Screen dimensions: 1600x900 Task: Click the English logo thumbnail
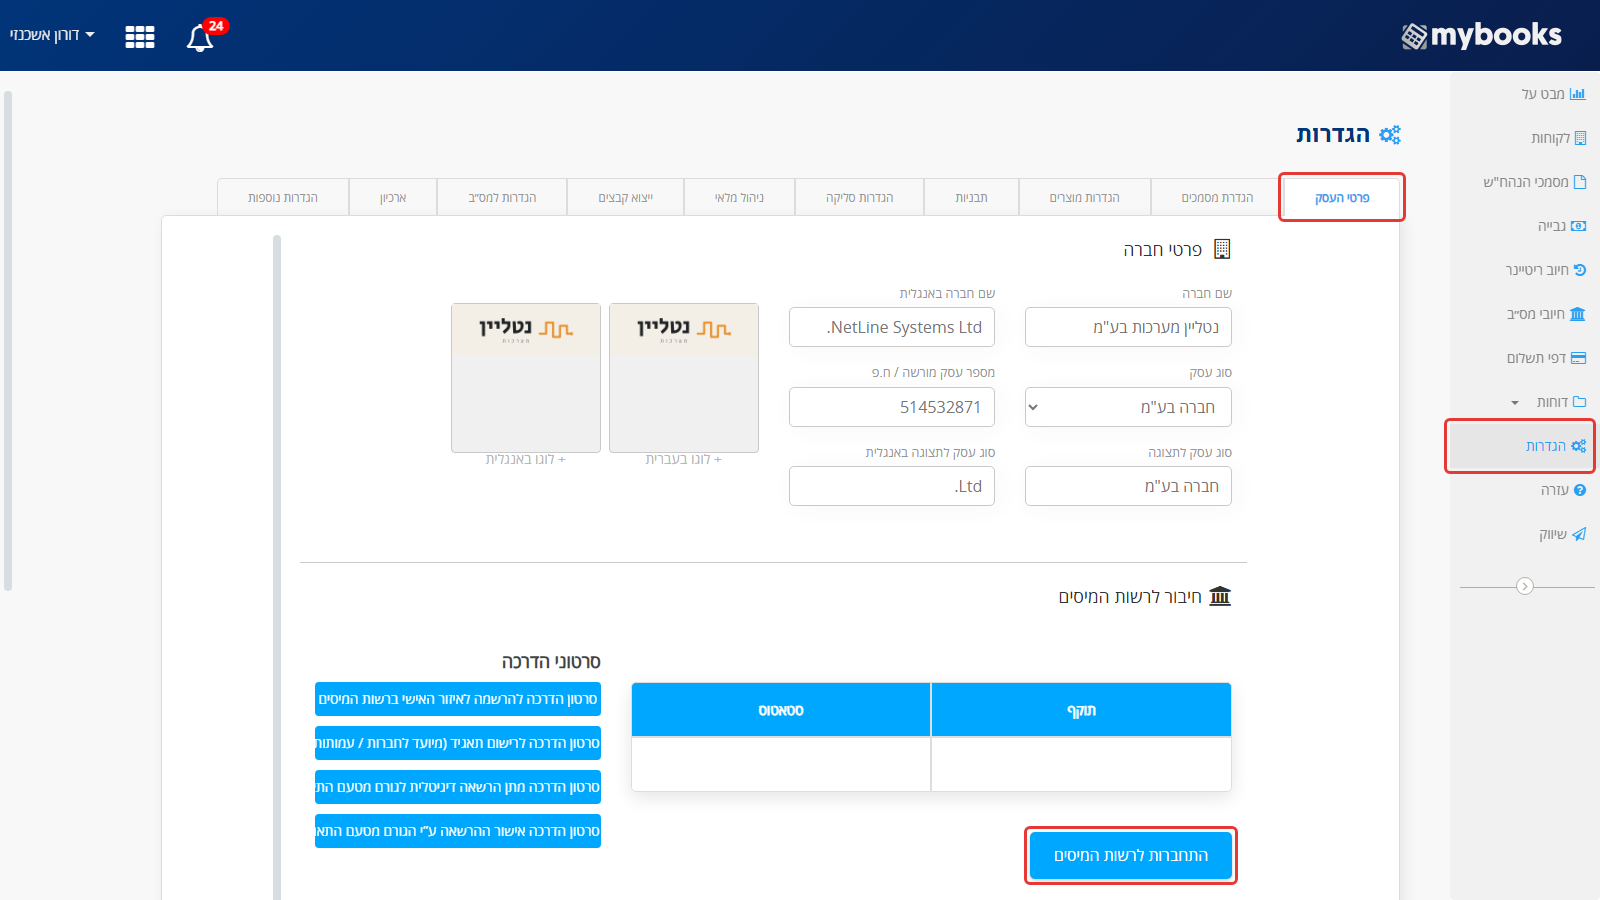point(526,378)
